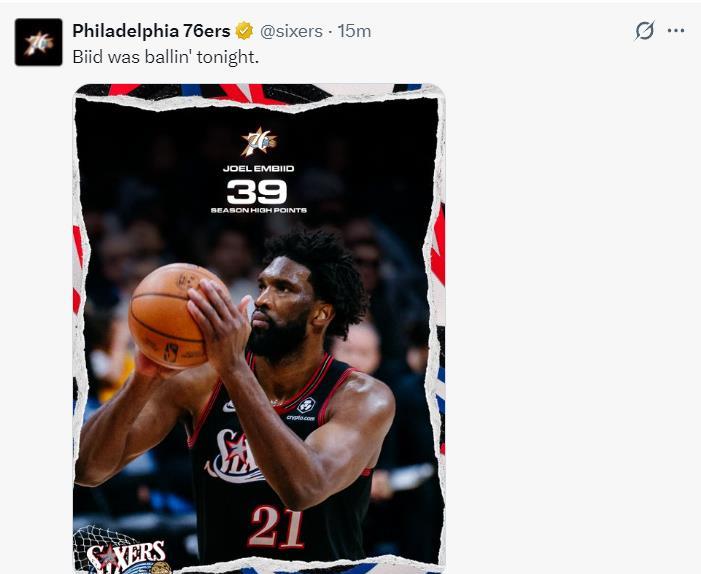The height and width of the screenshot is (574, 701).
Task: Click the Sixers script on jersey chest
Action: pos(236,456)
